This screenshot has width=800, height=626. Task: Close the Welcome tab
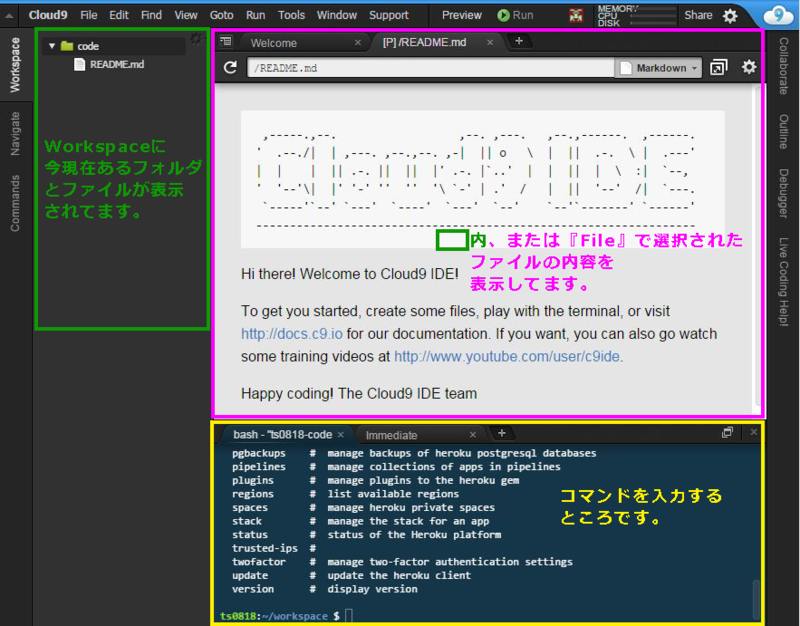[x=358, y=43]
